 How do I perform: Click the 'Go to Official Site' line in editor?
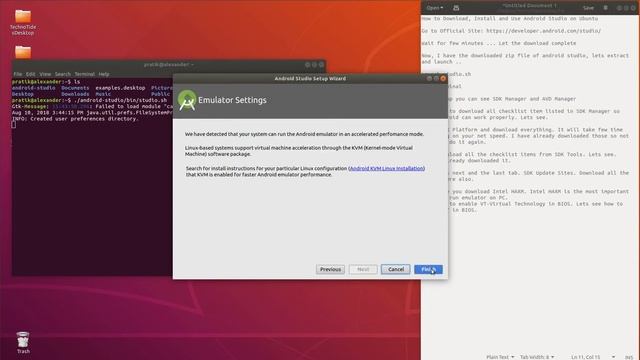(511, 31)
